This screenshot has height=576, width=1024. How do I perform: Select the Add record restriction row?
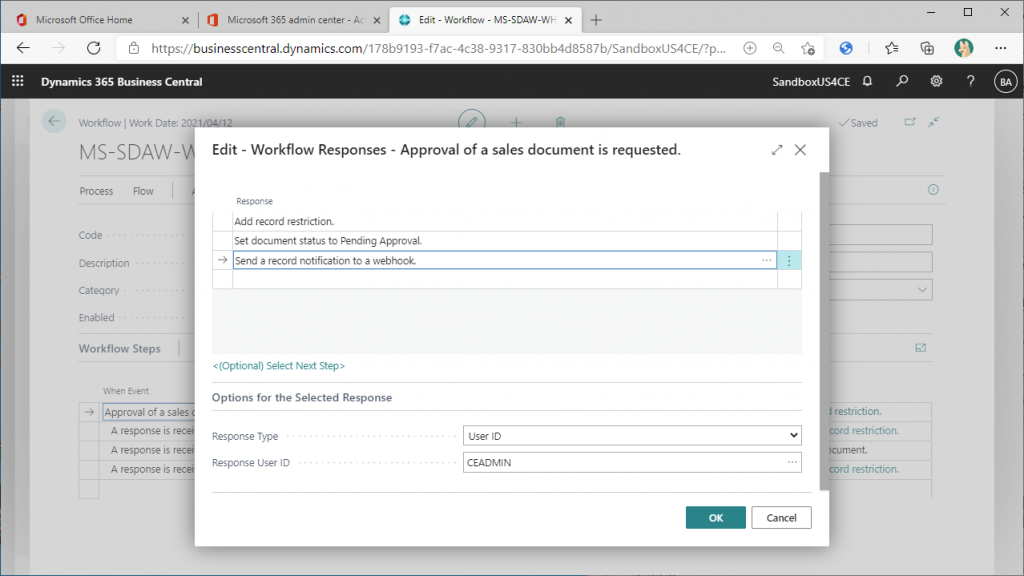coord(504,221)
